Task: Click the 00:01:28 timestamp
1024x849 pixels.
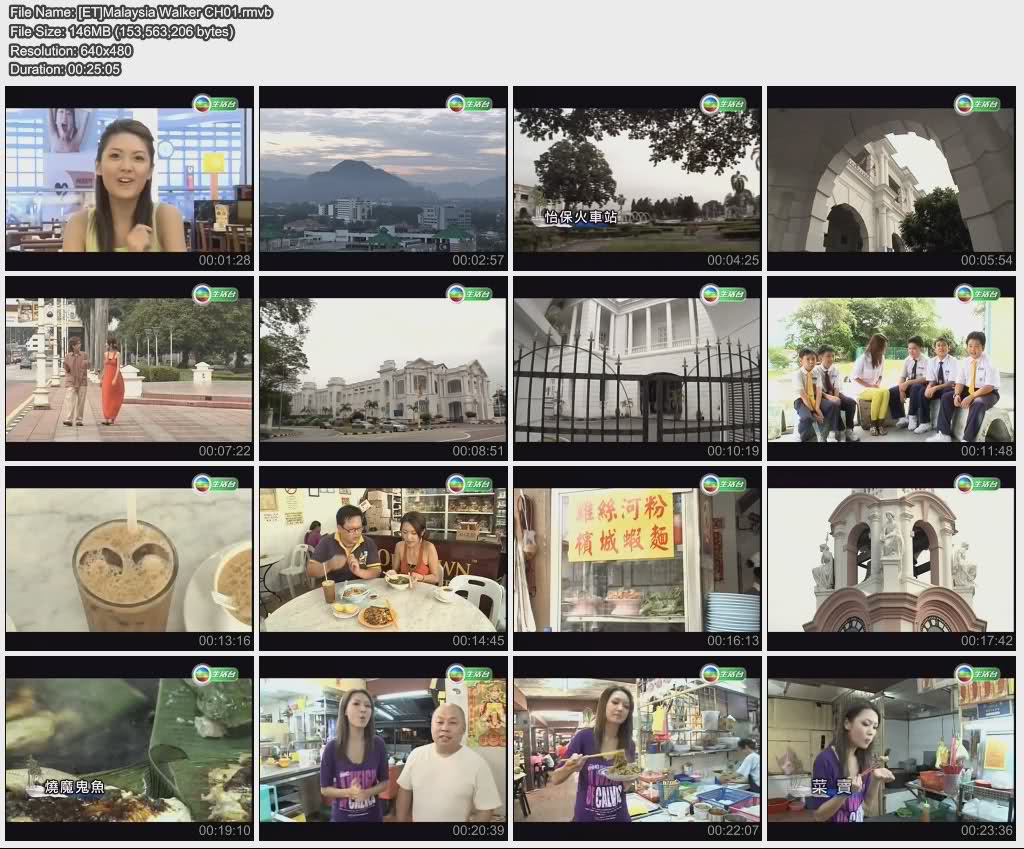Action: click(x=225, y=260)
